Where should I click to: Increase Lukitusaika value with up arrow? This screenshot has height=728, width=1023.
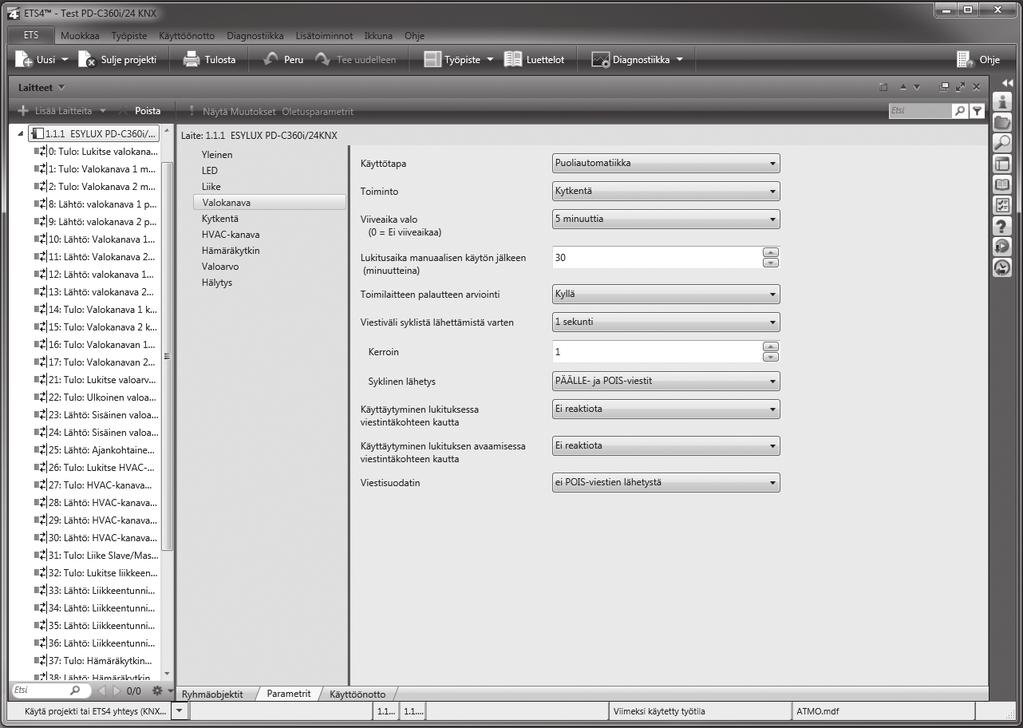click(x=771, y=252)
